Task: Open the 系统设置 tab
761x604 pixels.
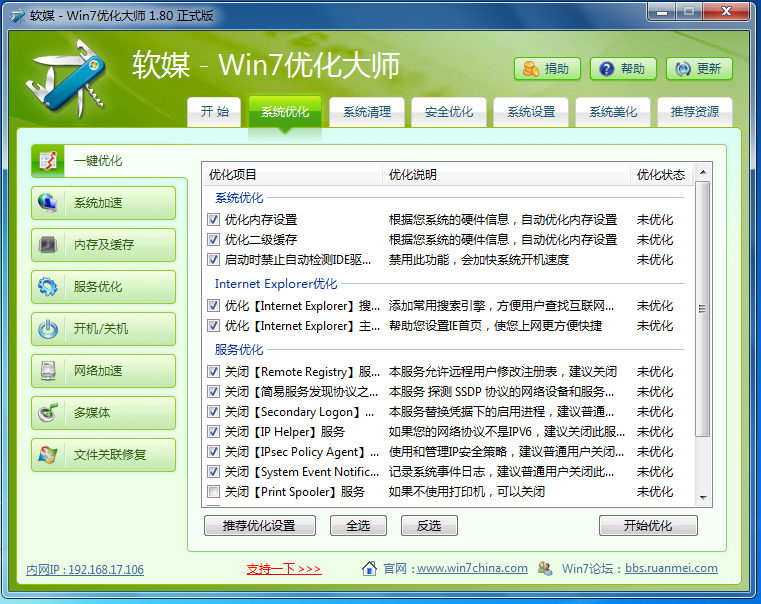Action: tap(530, 112)
